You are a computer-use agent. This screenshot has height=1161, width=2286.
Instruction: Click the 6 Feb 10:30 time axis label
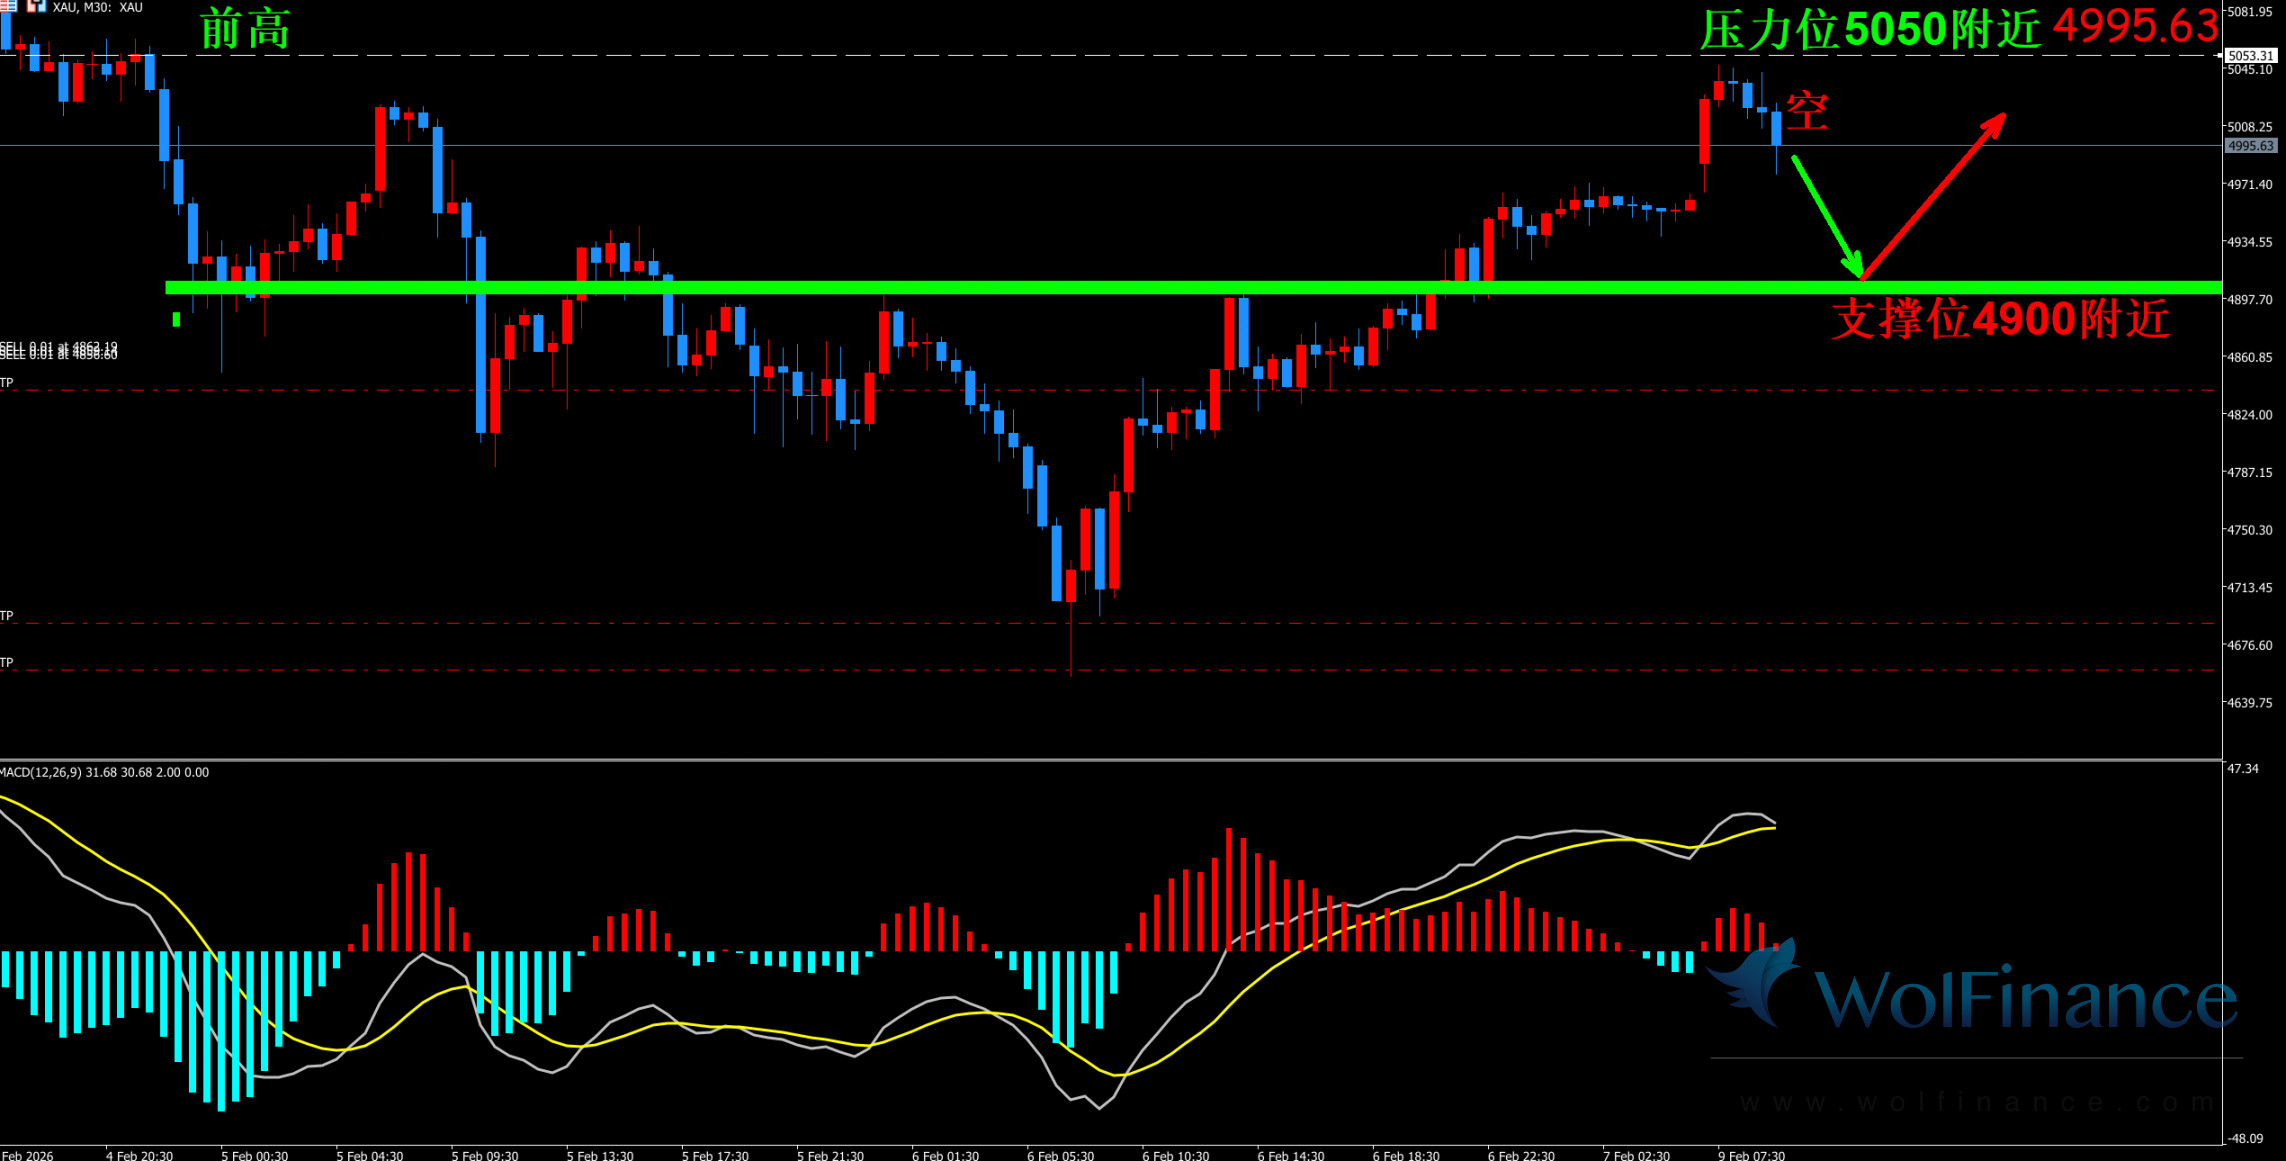pyautogui.click(x=1176, y=1155)
